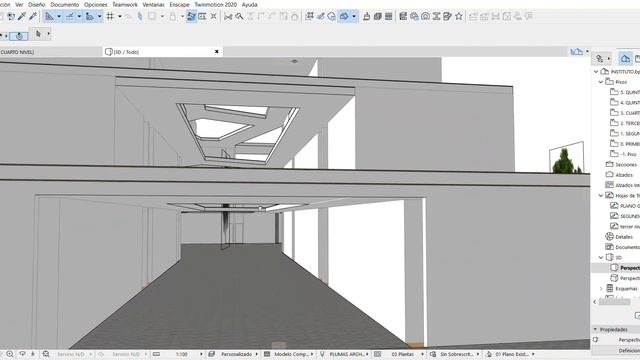Click the layers settings icon
This screenshot has width=640, height=360.
tap(403, 16)
